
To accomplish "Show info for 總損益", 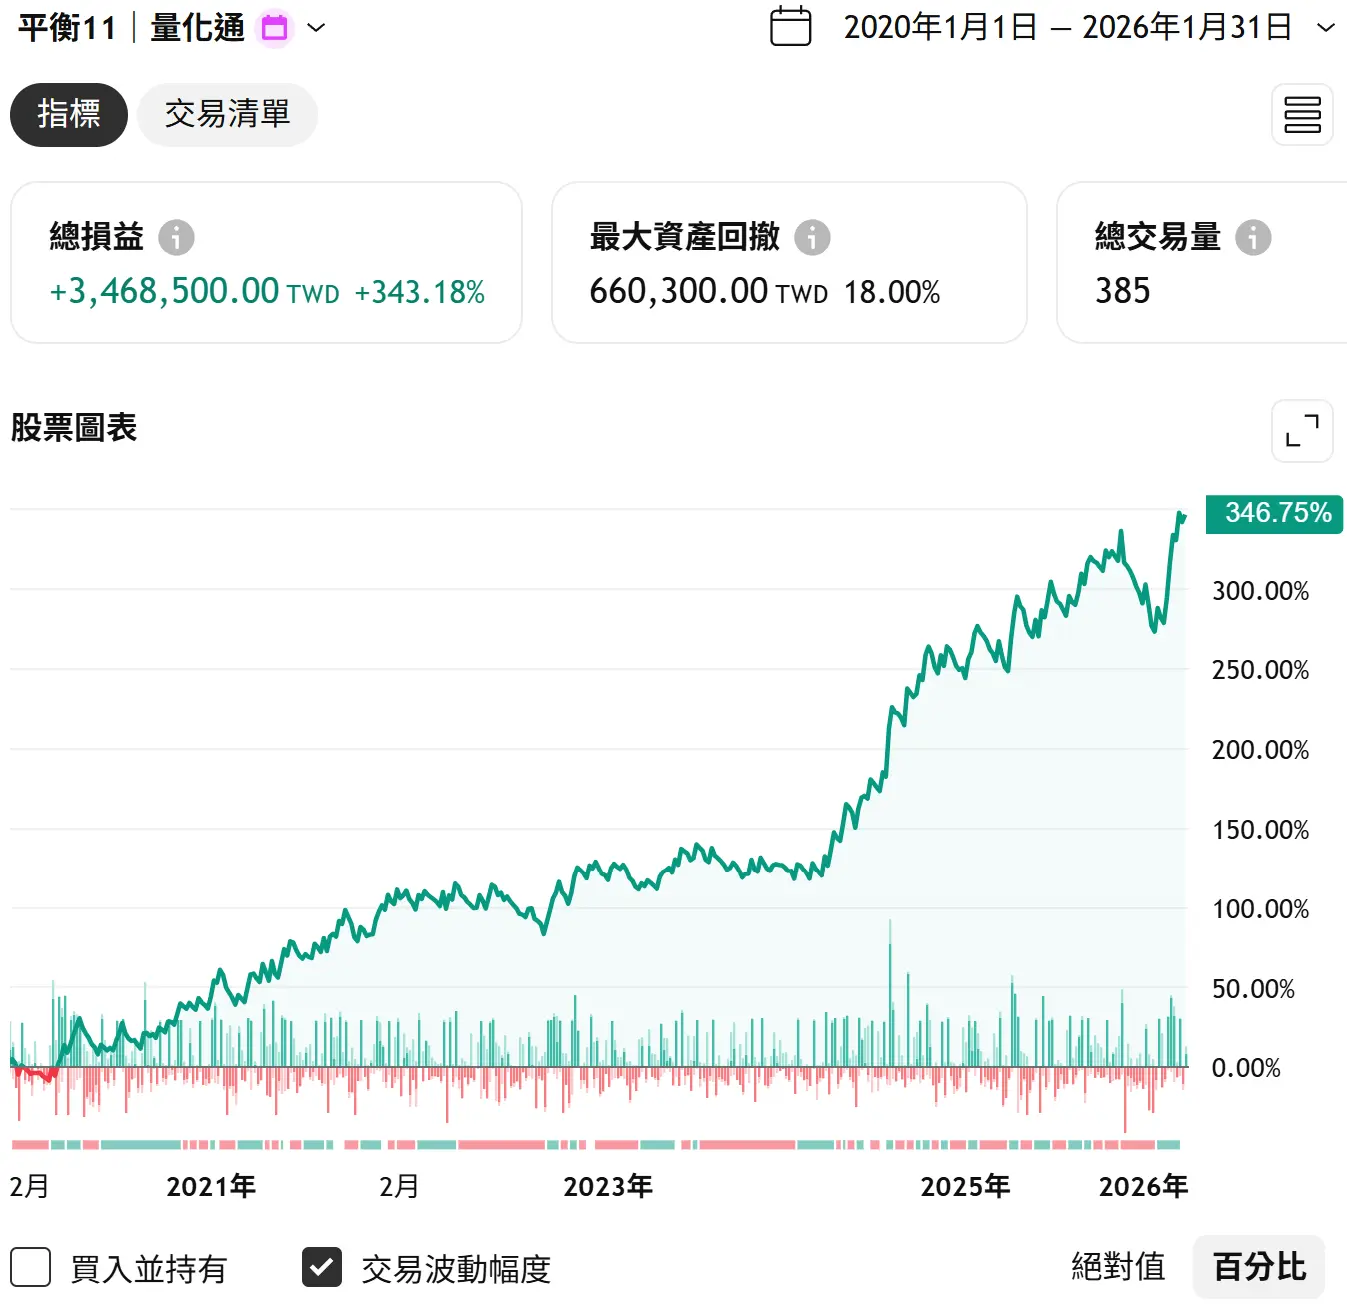I will pyautogui.click(x=176, y=238).
